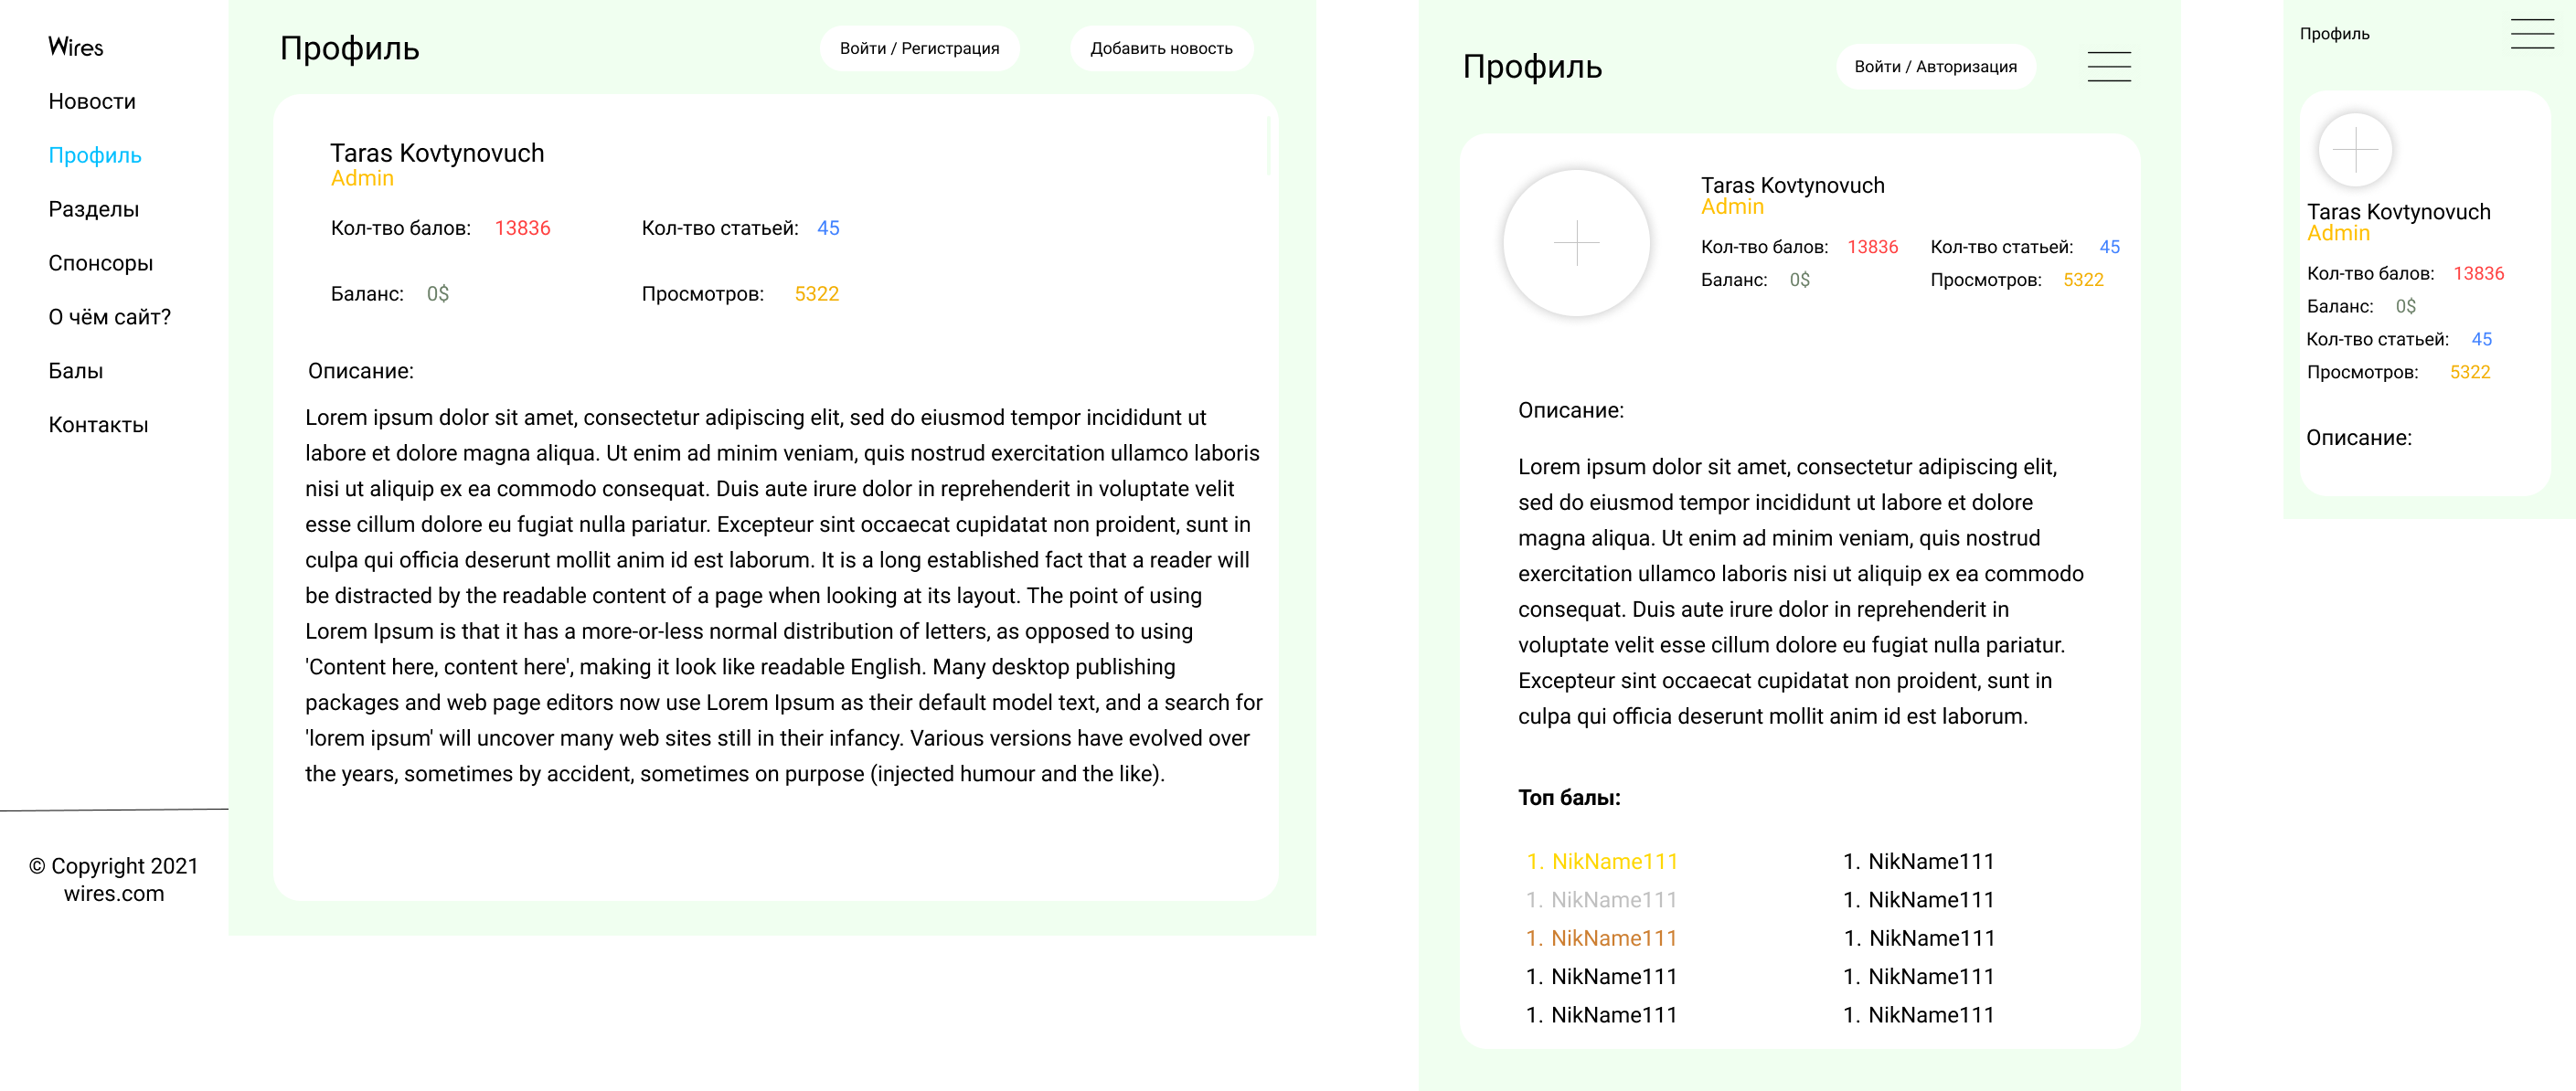This screenshot has width=2576, height=1091.
Task: Open the Новости sidebar menu item
Action: point(92,101)
